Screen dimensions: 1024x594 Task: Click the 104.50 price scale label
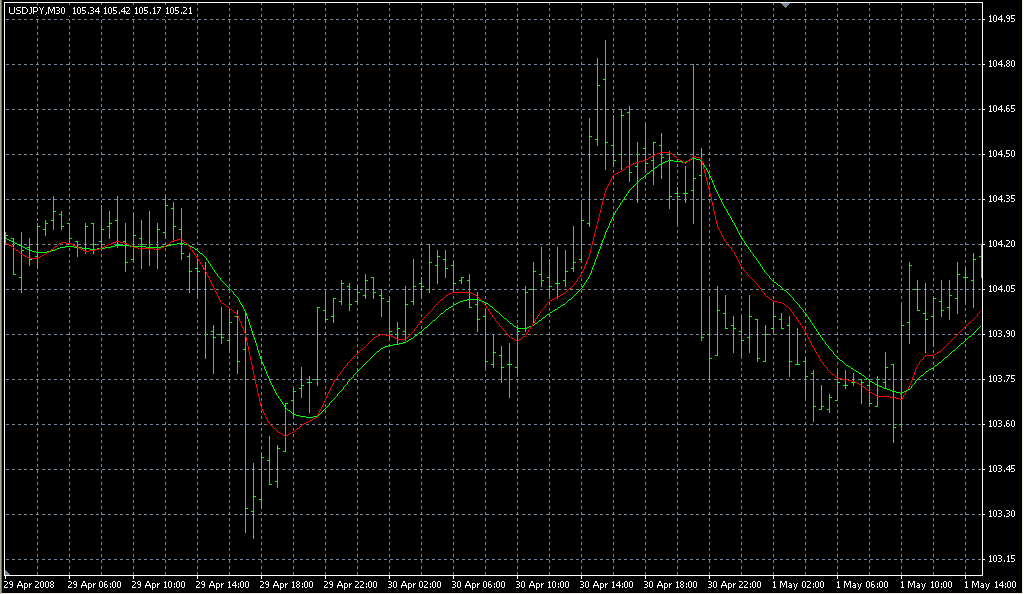click(x=1001, y=154)
